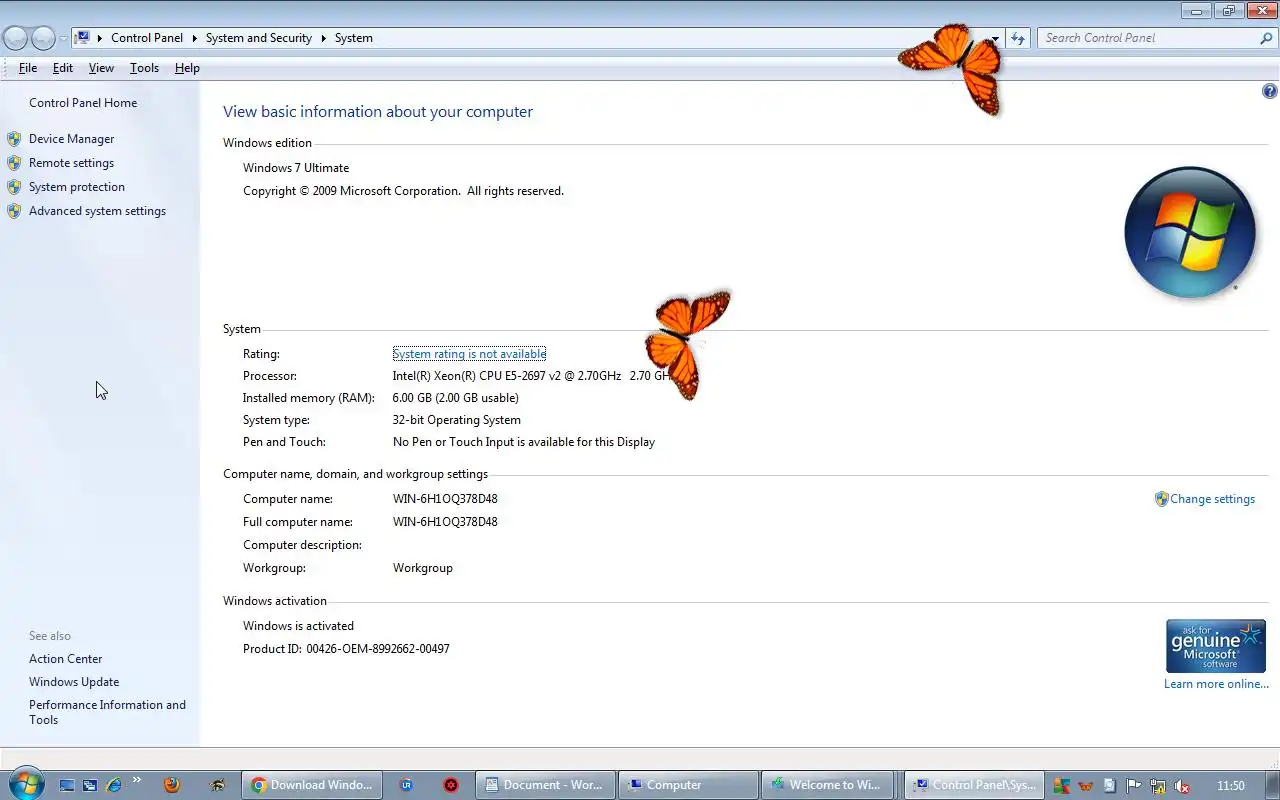Expand arrow after System and Security breadcrumb
1280x800 pixels.
[x=323, y=38]
